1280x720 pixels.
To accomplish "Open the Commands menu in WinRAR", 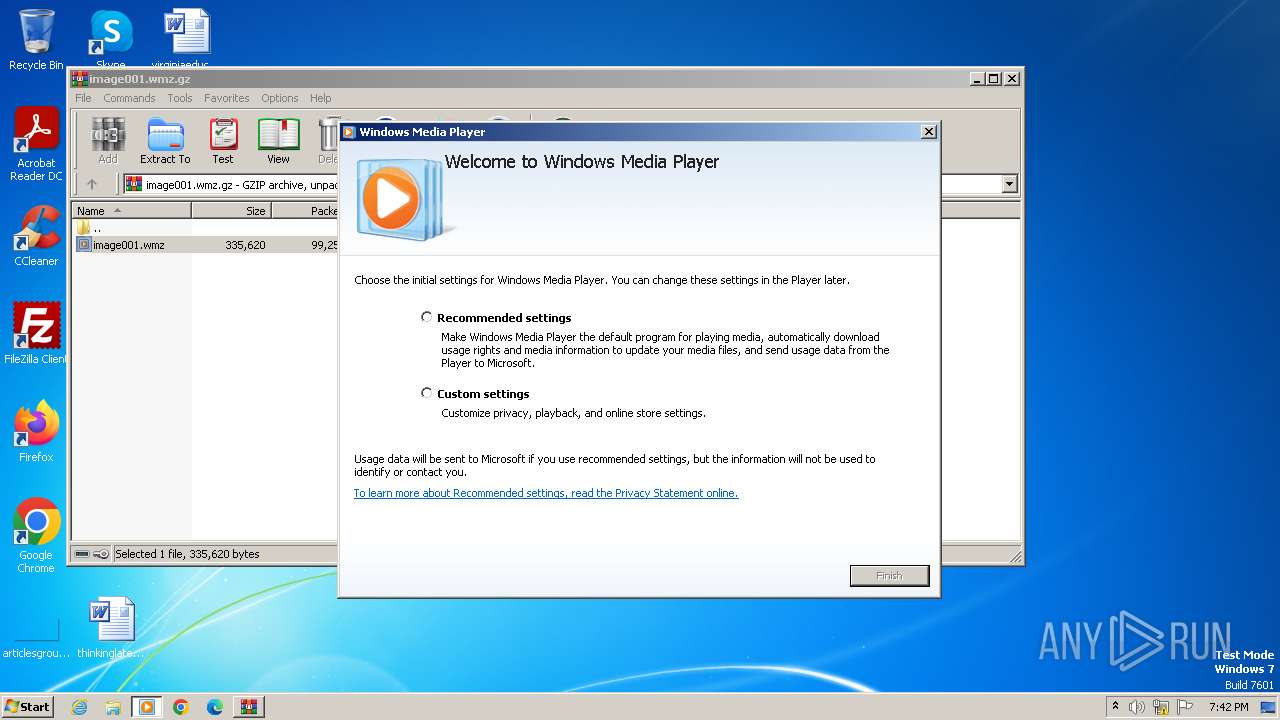I will point(129,98).
